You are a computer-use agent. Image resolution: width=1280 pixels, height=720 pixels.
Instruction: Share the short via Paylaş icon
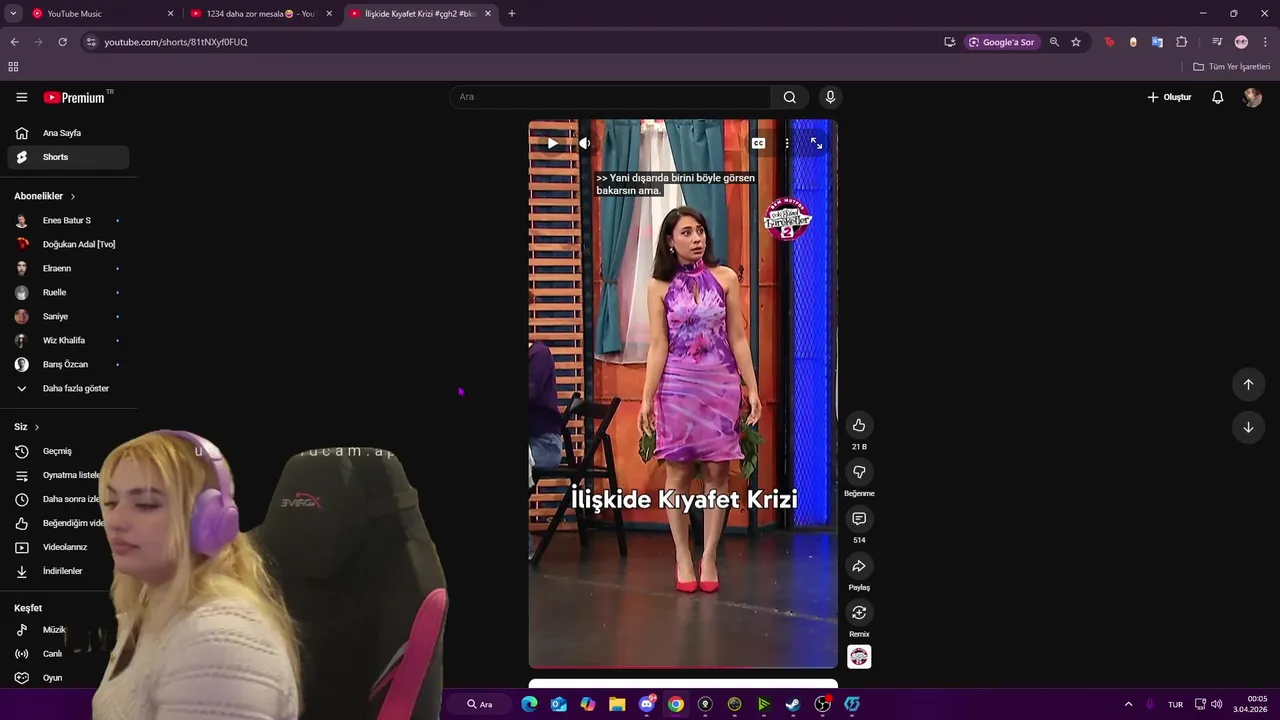(859, 566)
